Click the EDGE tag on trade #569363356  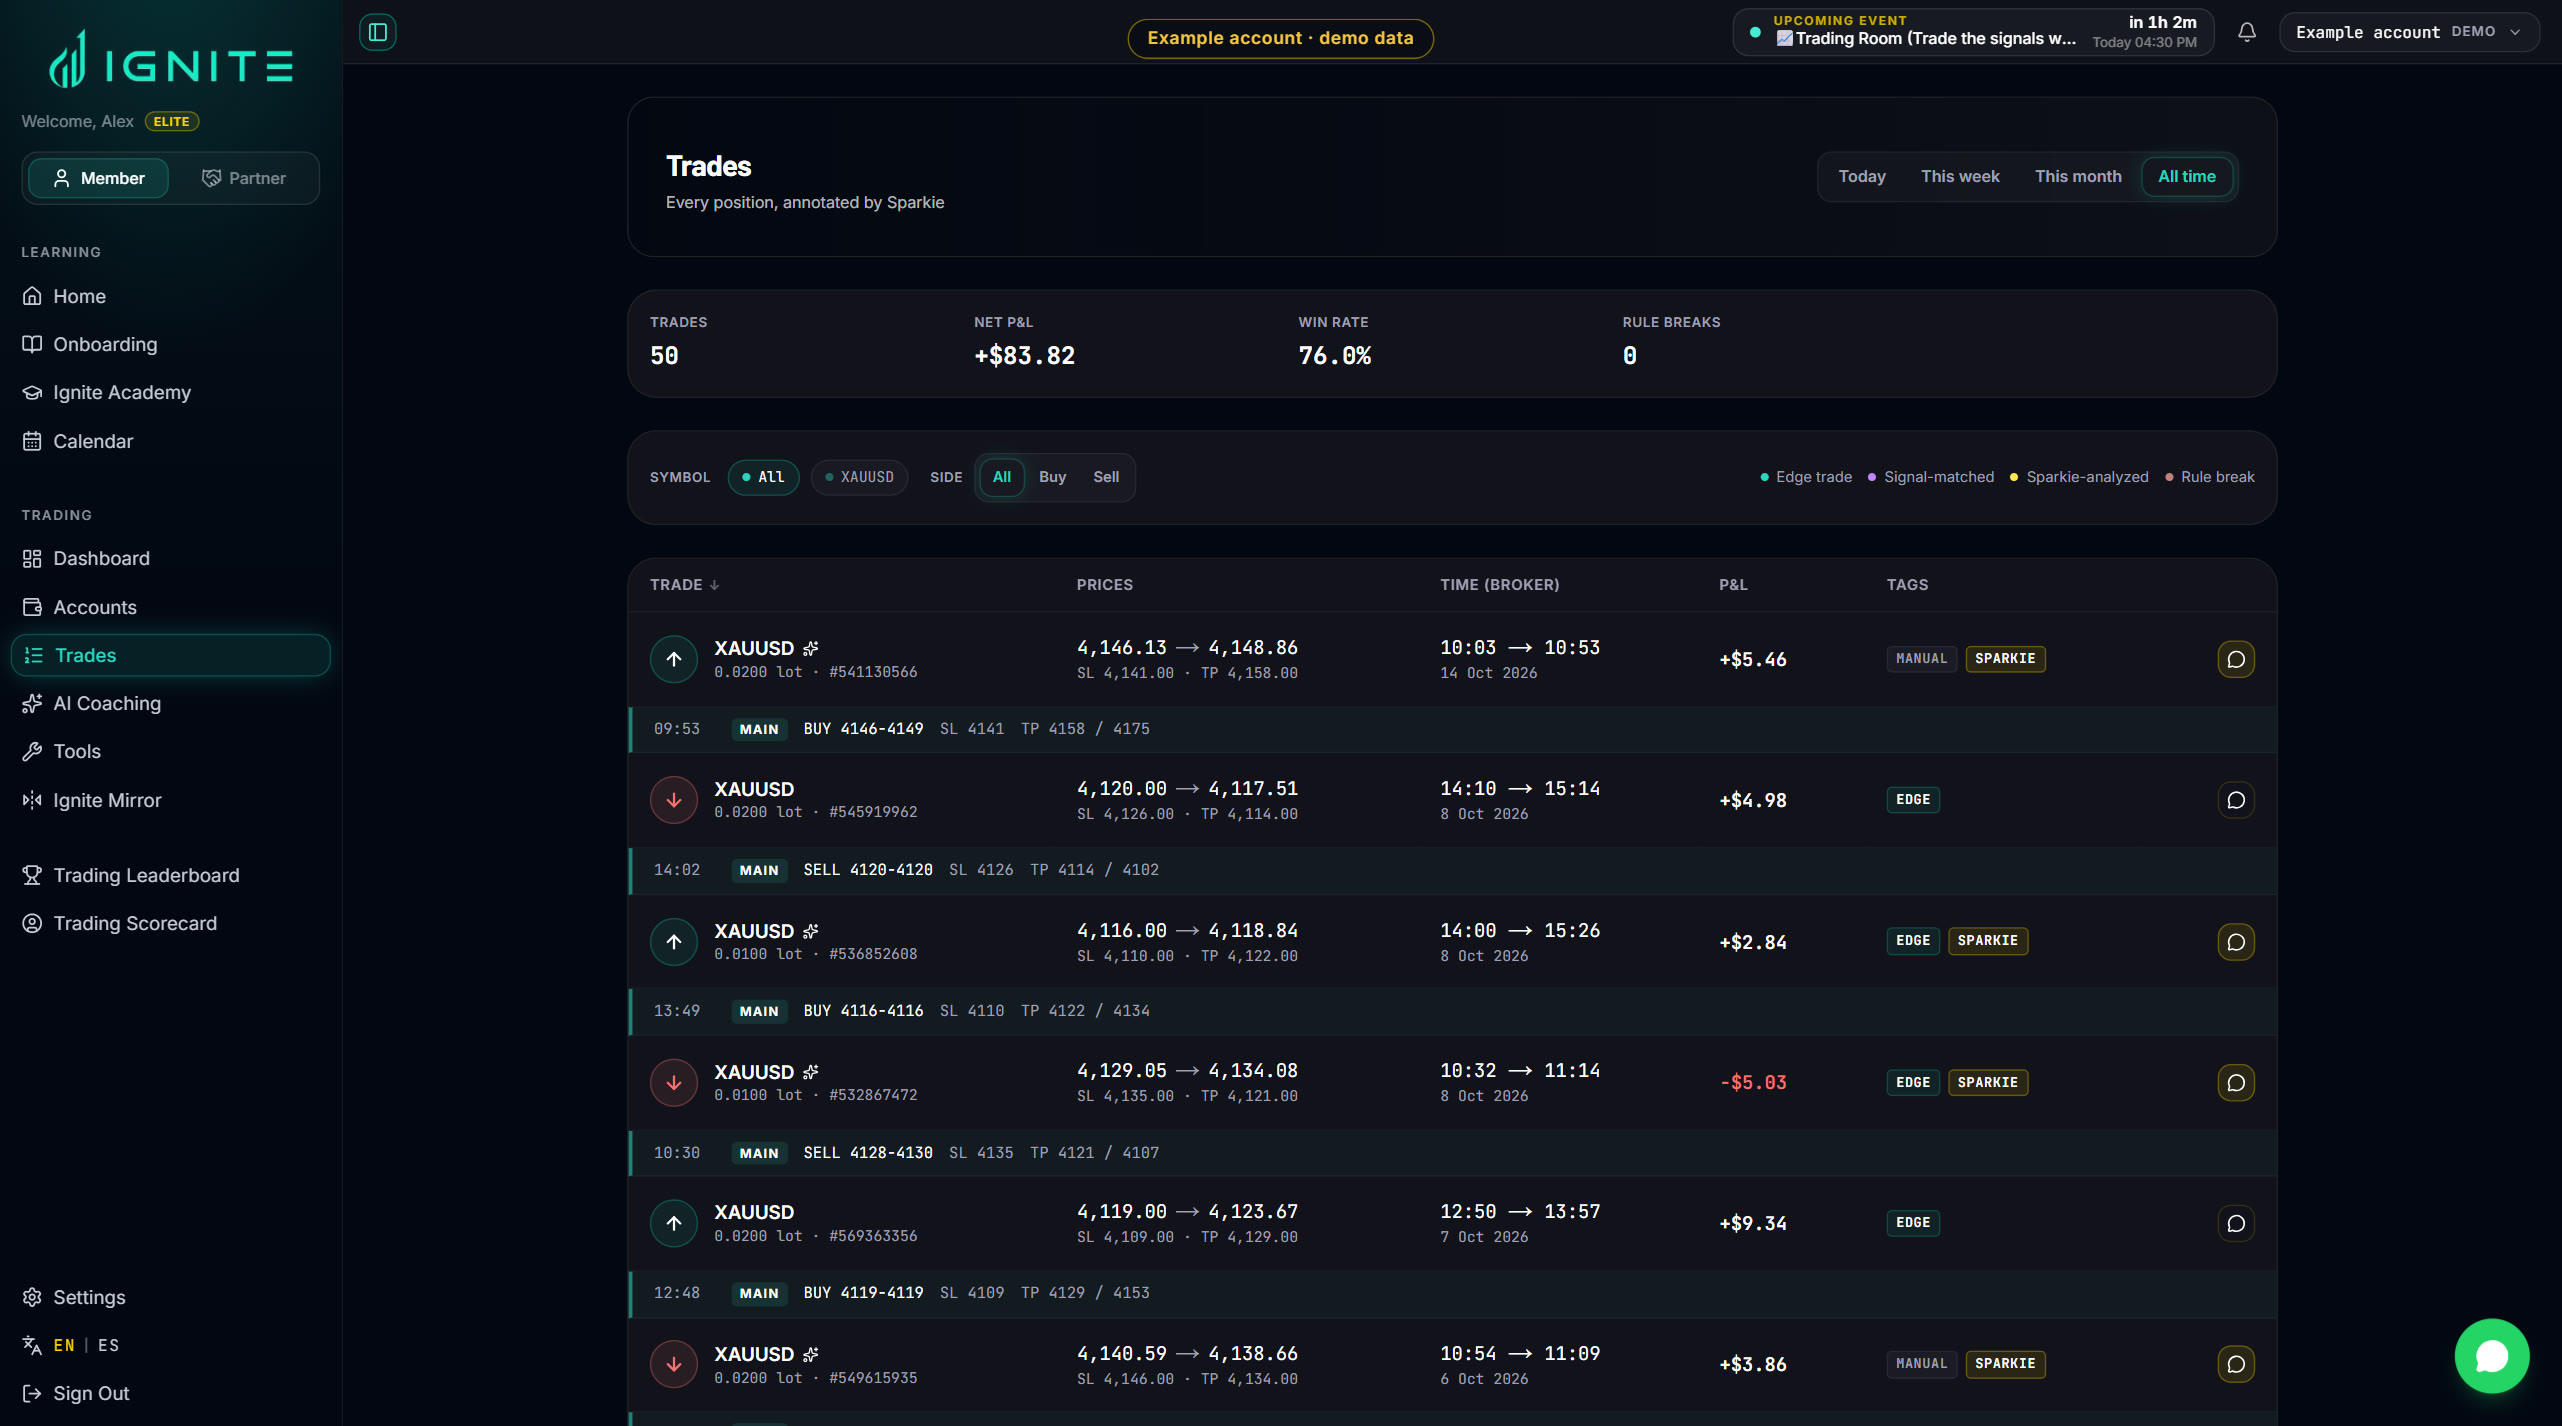(x=1913, y=1223)
